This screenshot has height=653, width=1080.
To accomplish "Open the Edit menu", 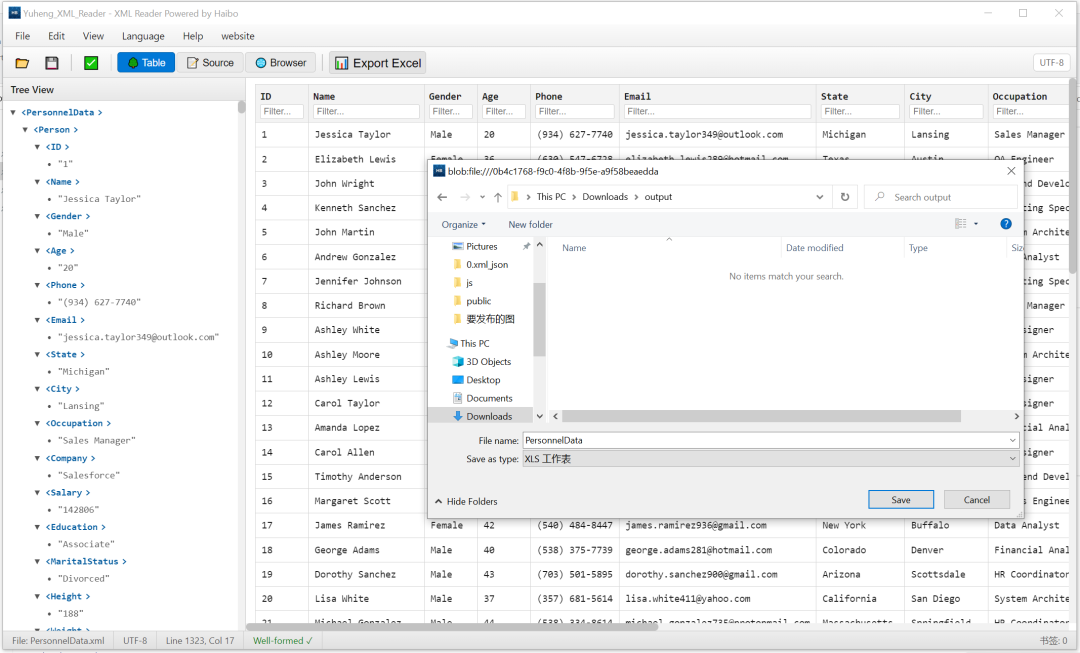I will pyautogui.click(x=56, y=36).
